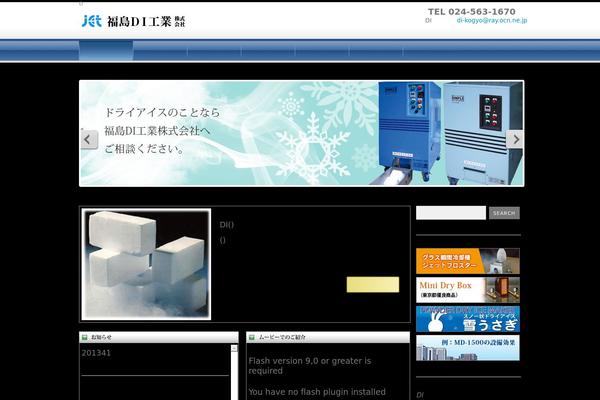Screen dimensions: 600x400
Task: Click the TEL 024-563-1670 text
Action: pyautogui.click(x=471, y=11)
